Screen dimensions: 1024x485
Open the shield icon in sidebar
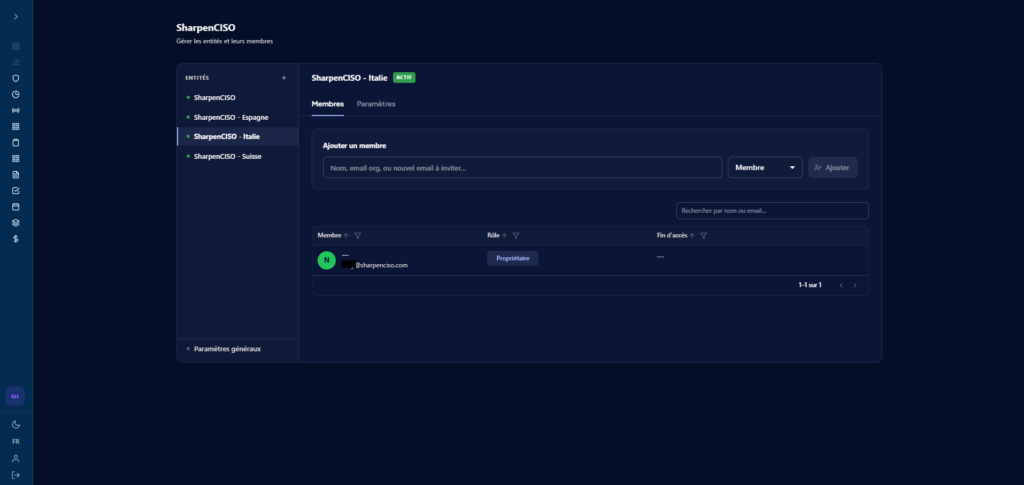[x=16, y=78]
